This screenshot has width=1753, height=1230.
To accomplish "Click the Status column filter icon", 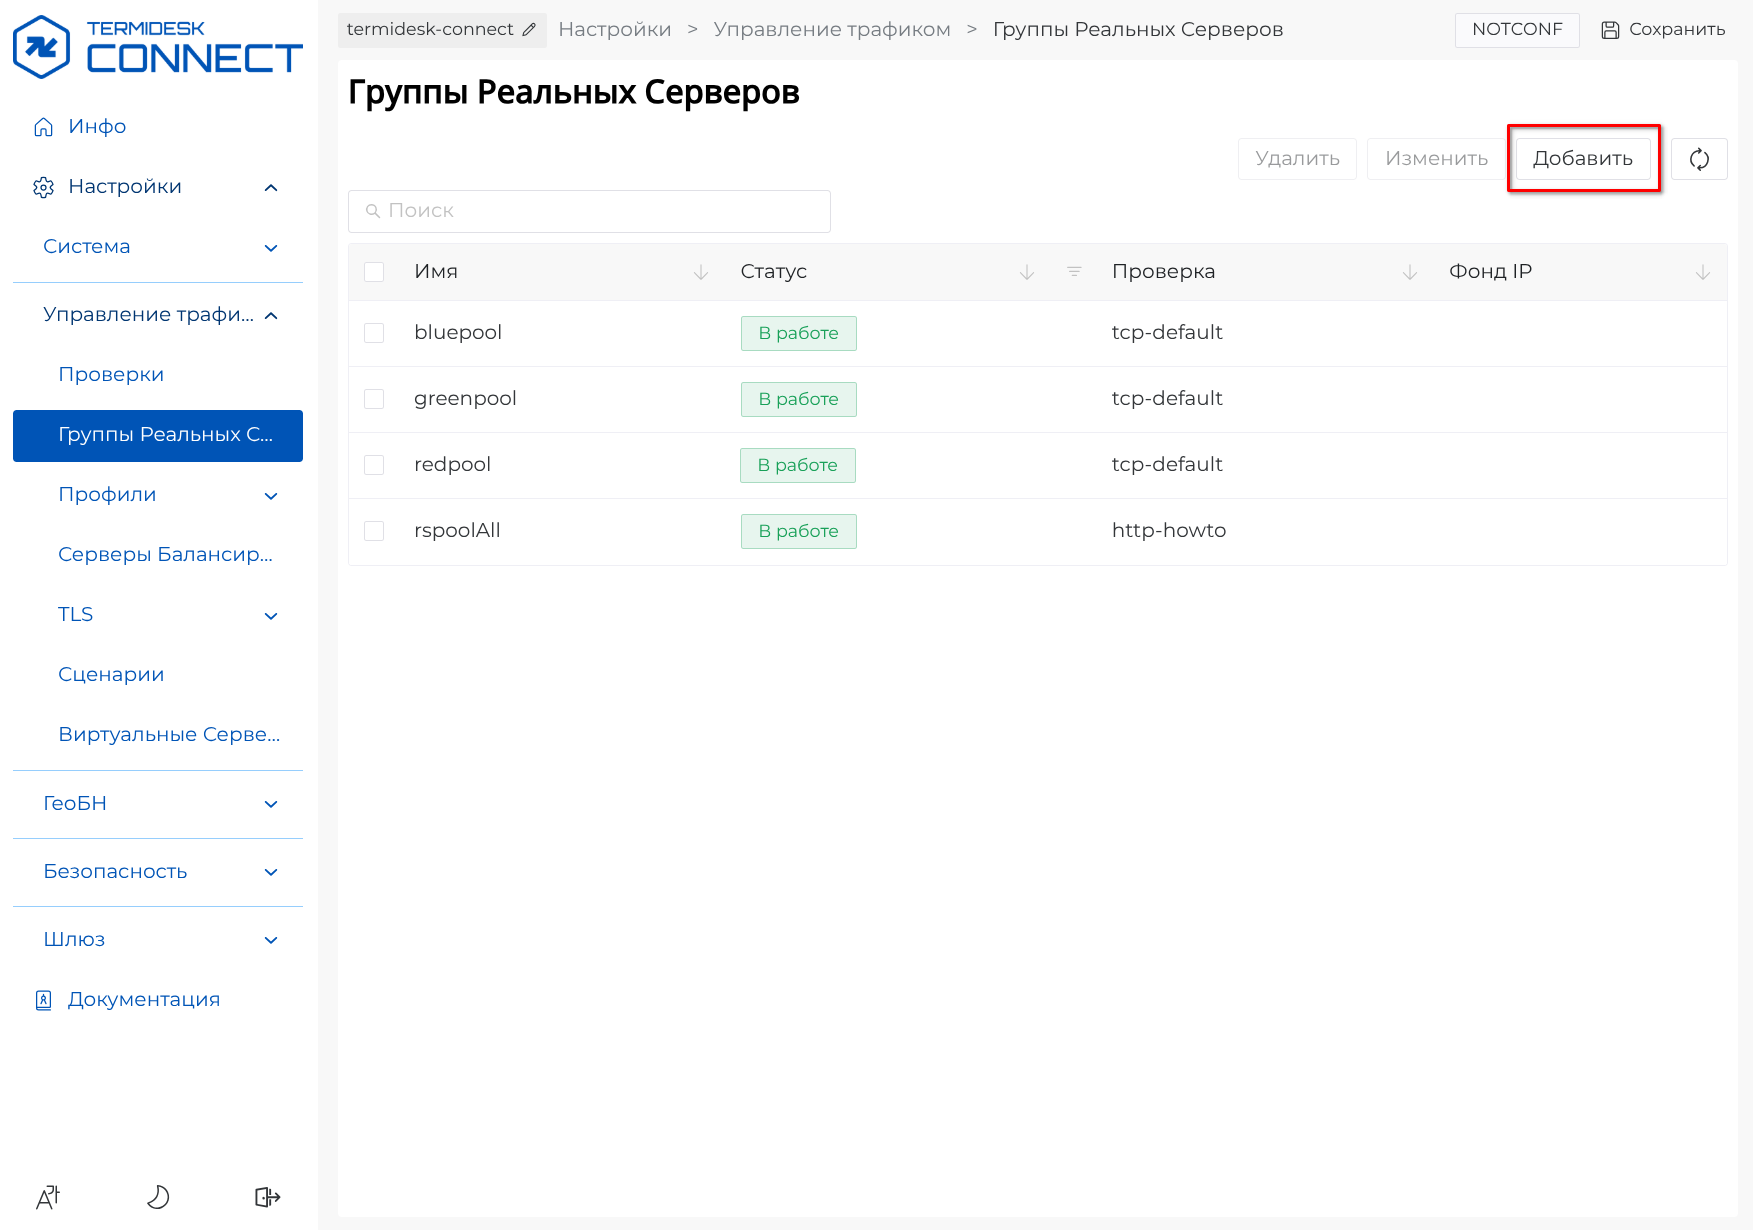I will (1074, 272).
